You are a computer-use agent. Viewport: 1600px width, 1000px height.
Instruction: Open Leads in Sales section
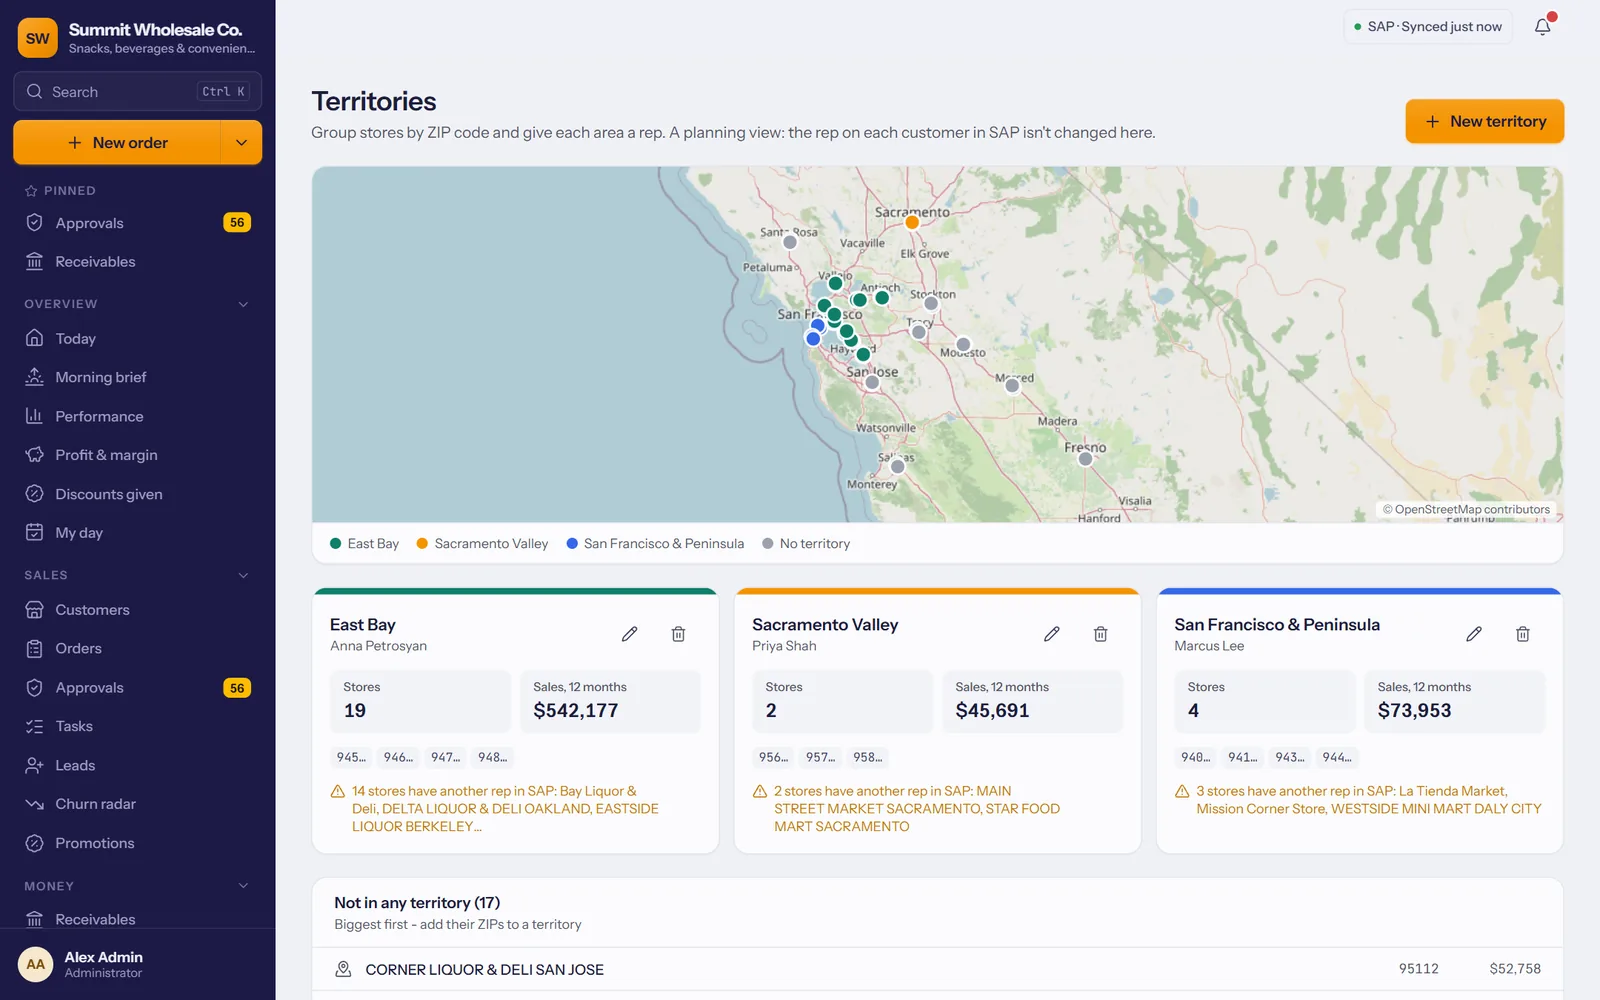point(138,765)
